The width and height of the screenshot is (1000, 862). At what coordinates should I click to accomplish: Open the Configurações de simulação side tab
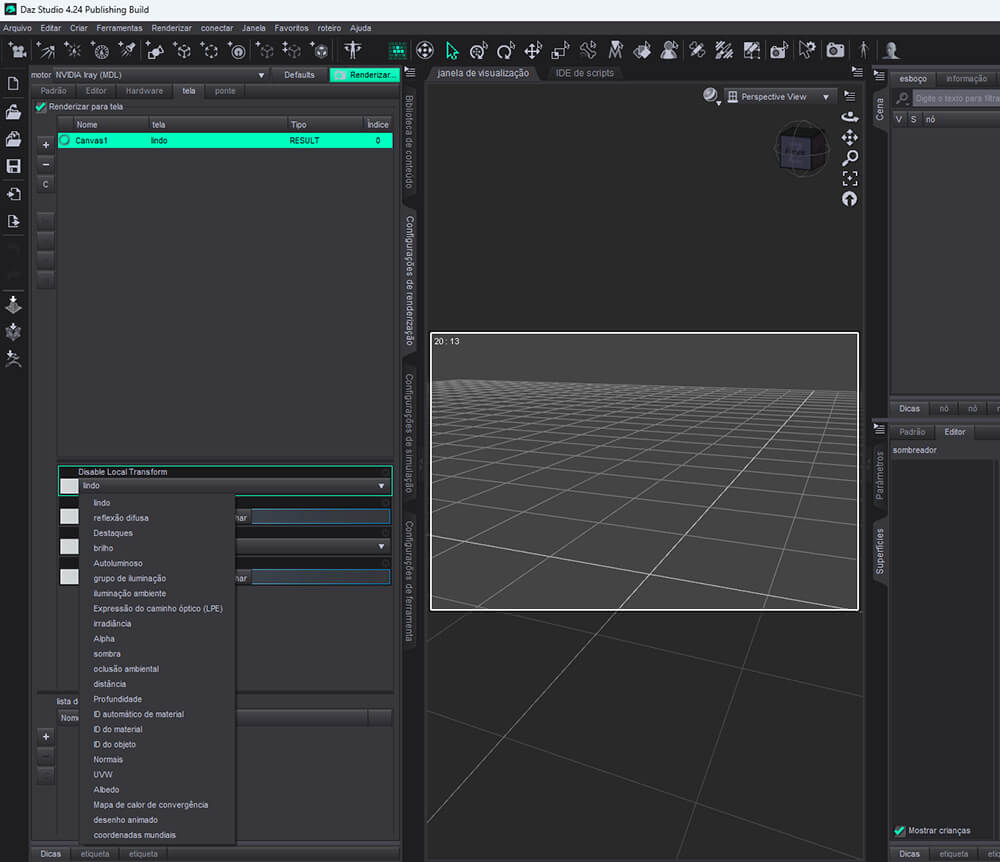(x=409, y=433)
